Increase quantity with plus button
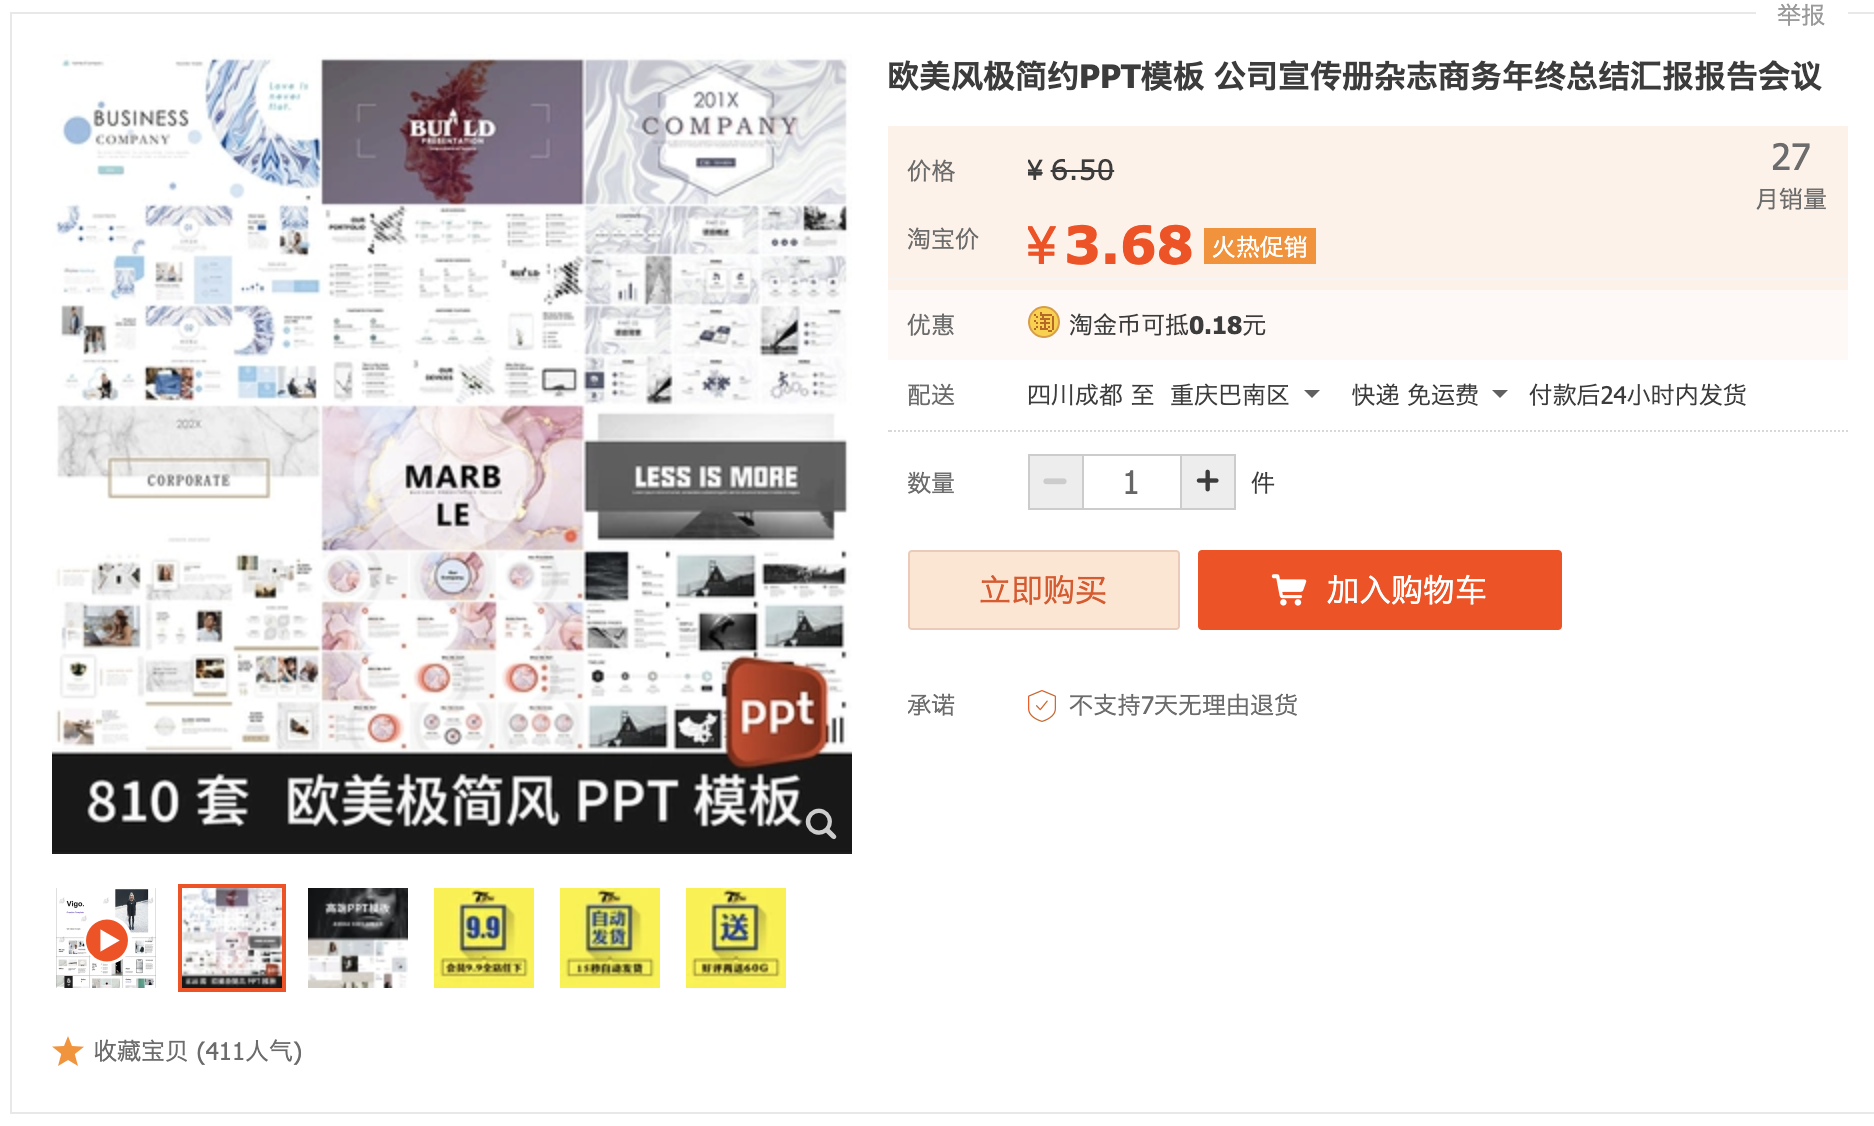 pos(1208,482)
